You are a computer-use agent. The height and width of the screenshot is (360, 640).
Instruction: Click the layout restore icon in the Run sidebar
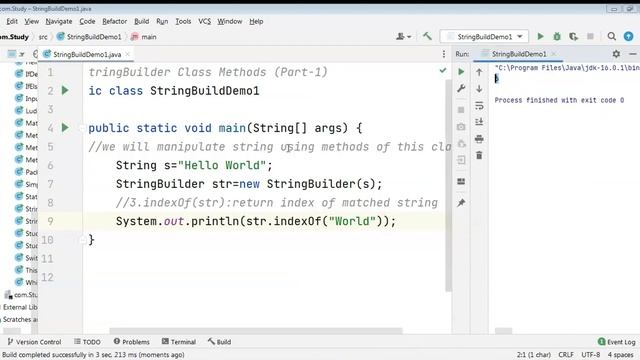click(x=461, y=181)
